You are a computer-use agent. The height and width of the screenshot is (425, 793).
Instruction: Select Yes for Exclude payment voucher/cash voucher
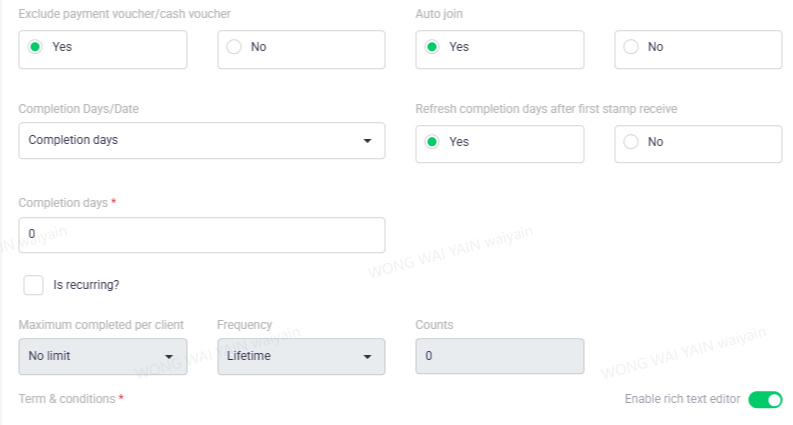tap(35, 47)
